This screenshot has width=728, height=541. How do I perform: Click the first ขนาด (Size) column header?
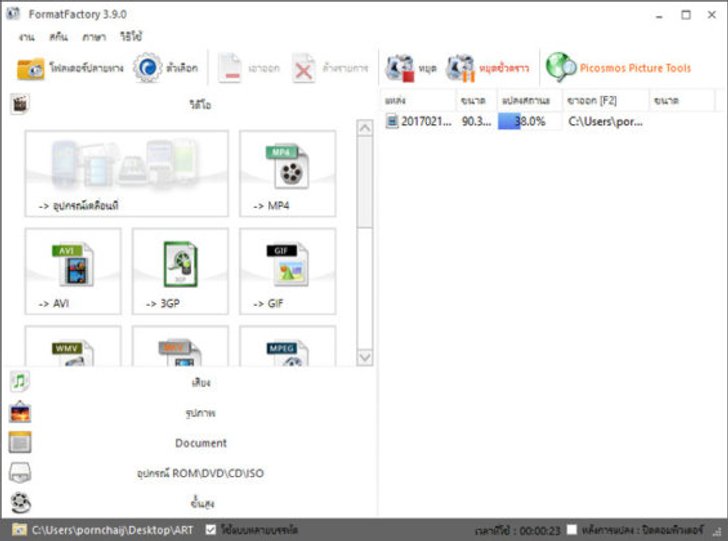[477, 100]
